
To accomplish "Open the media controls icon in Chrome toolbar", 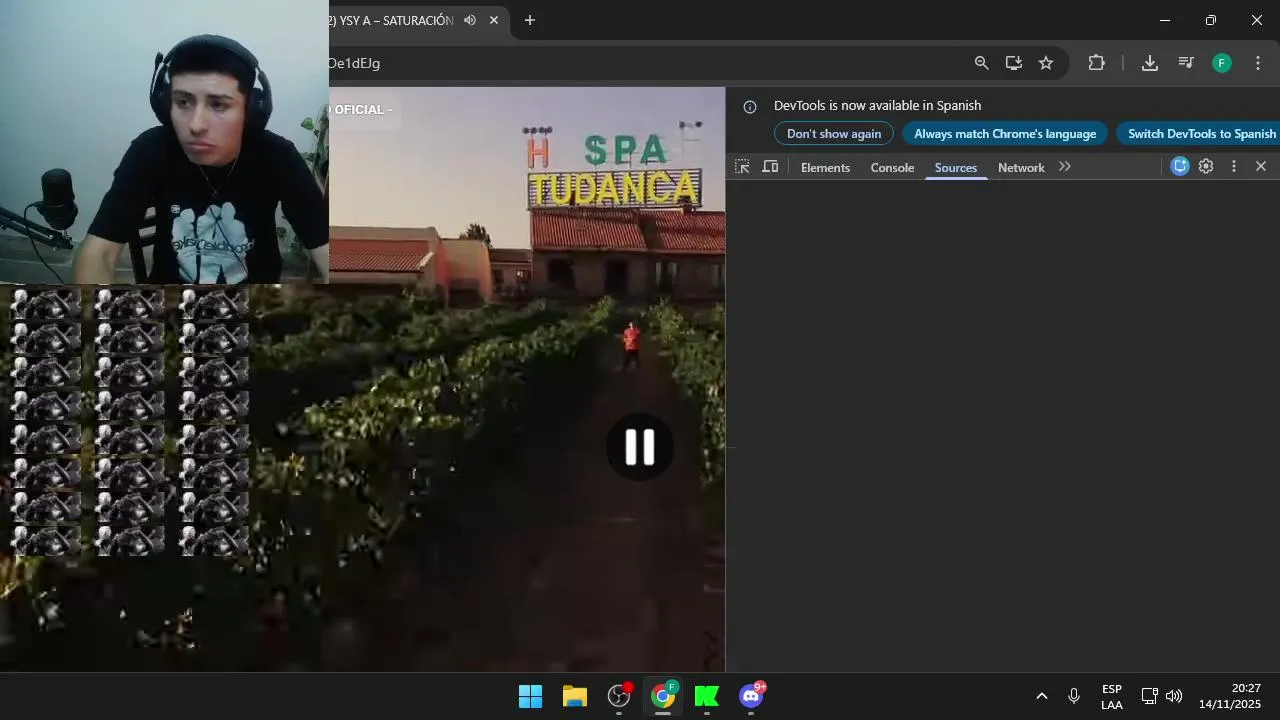I will [x=1186, y=63].
